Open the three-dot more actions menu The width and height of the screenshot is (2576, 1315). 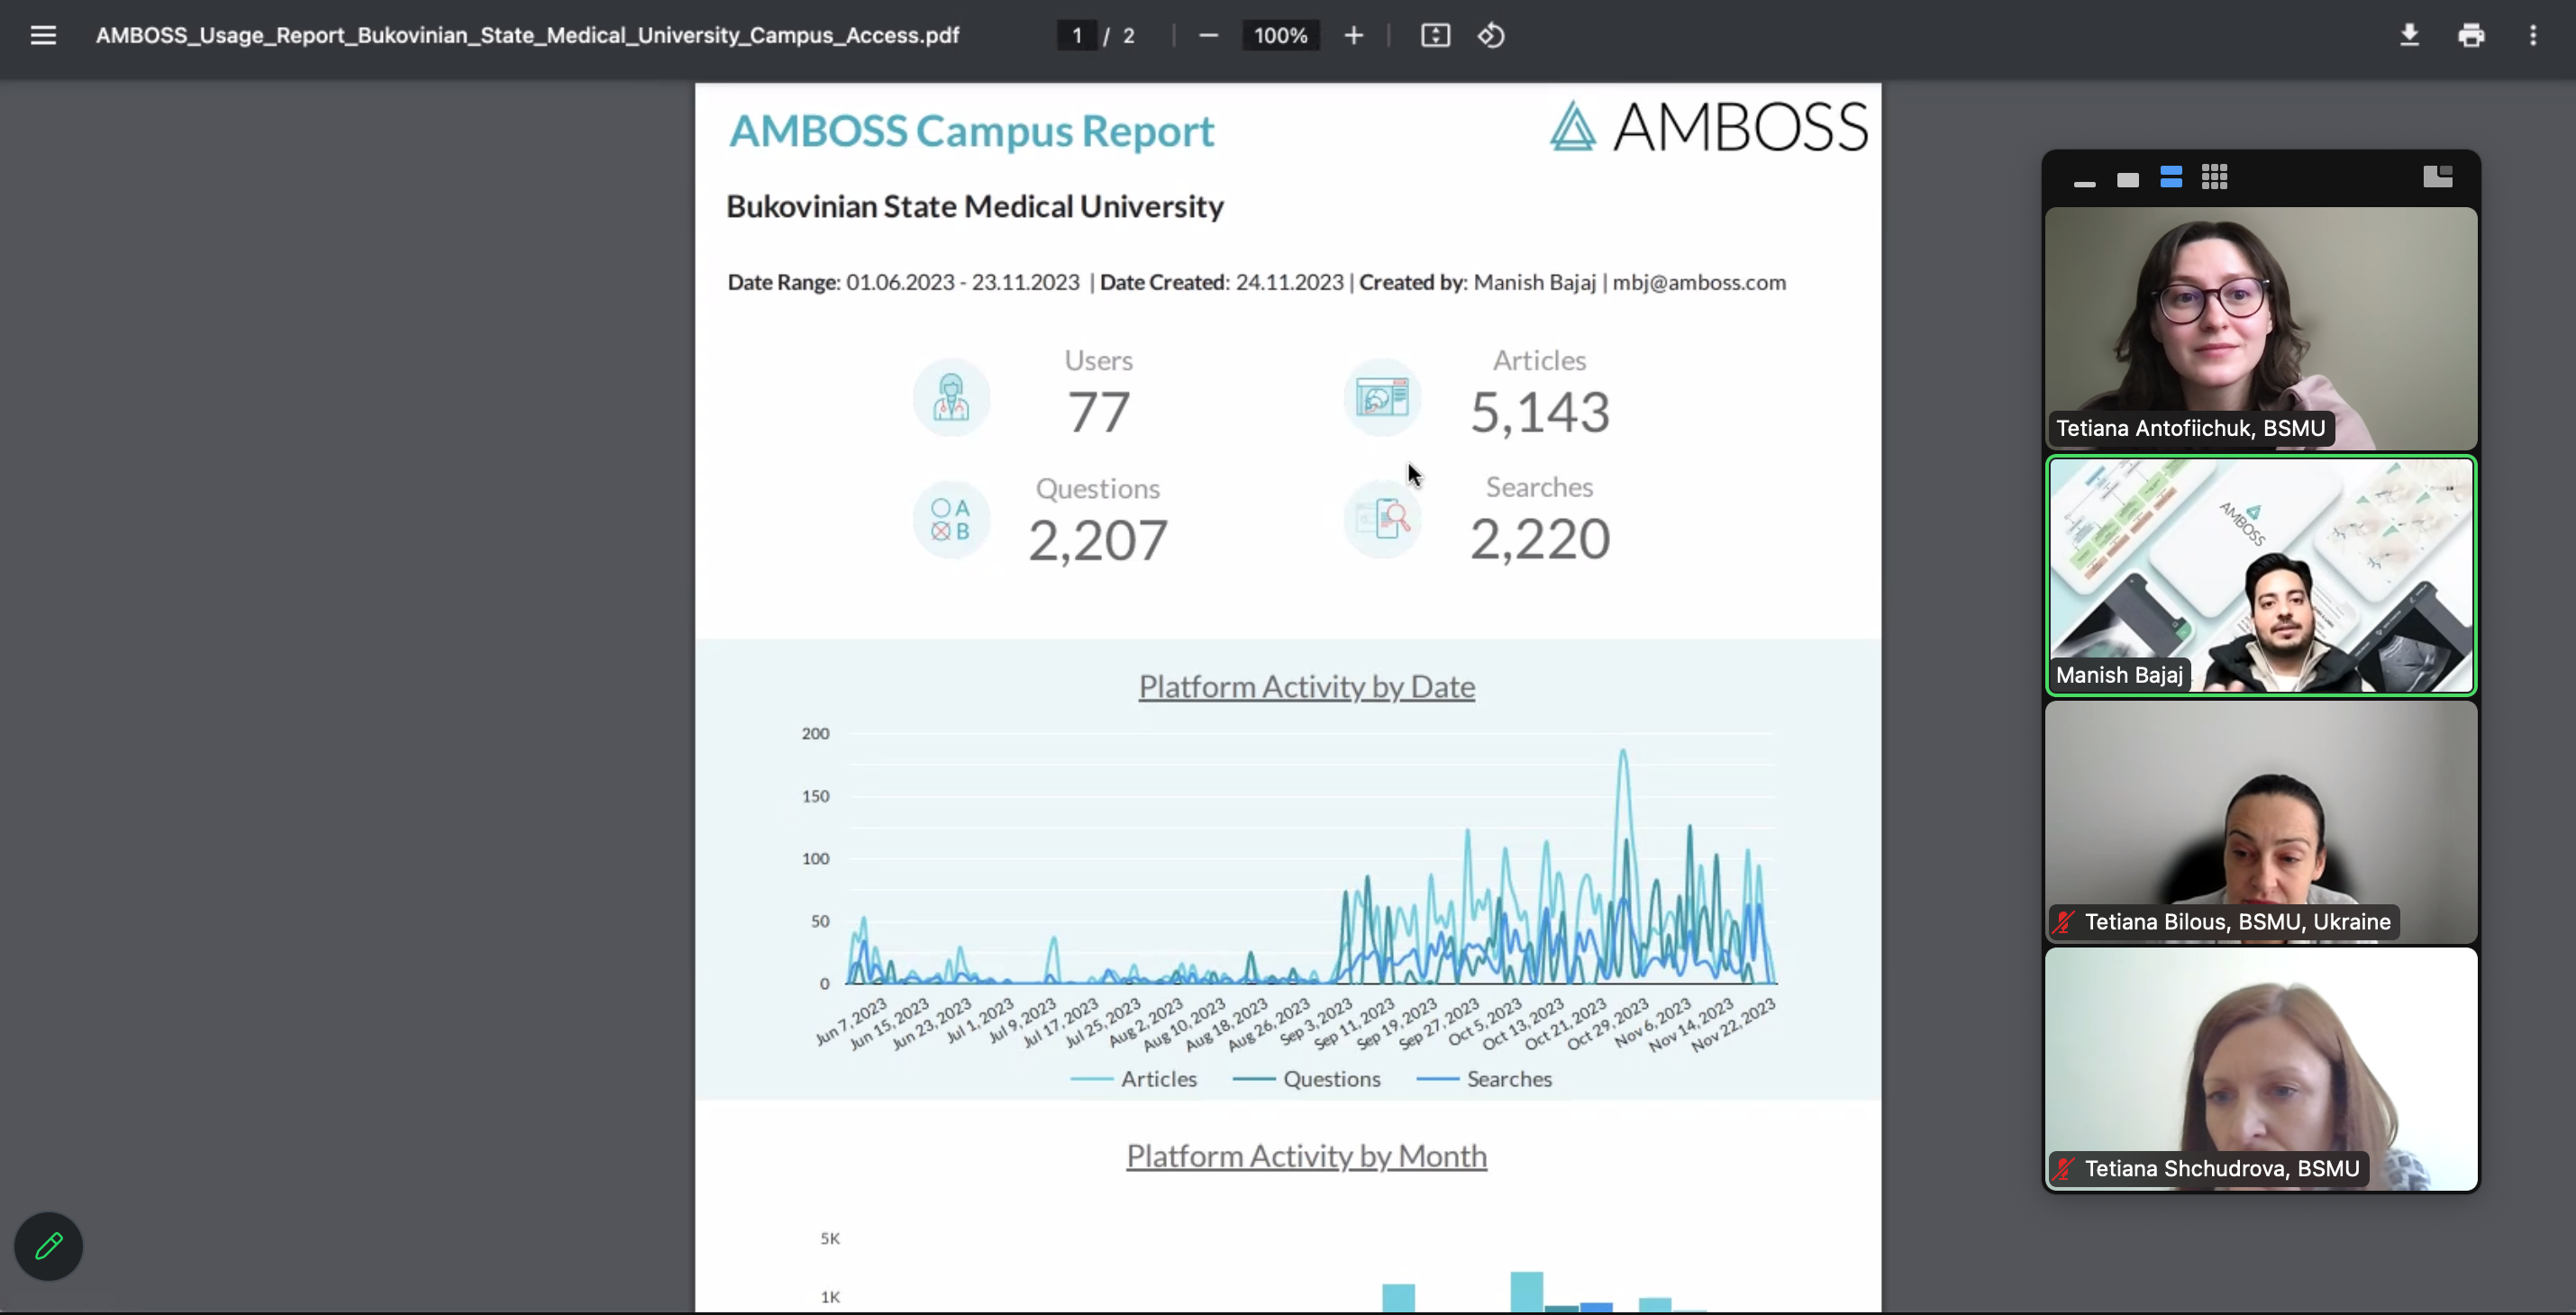coord(2533,36)
